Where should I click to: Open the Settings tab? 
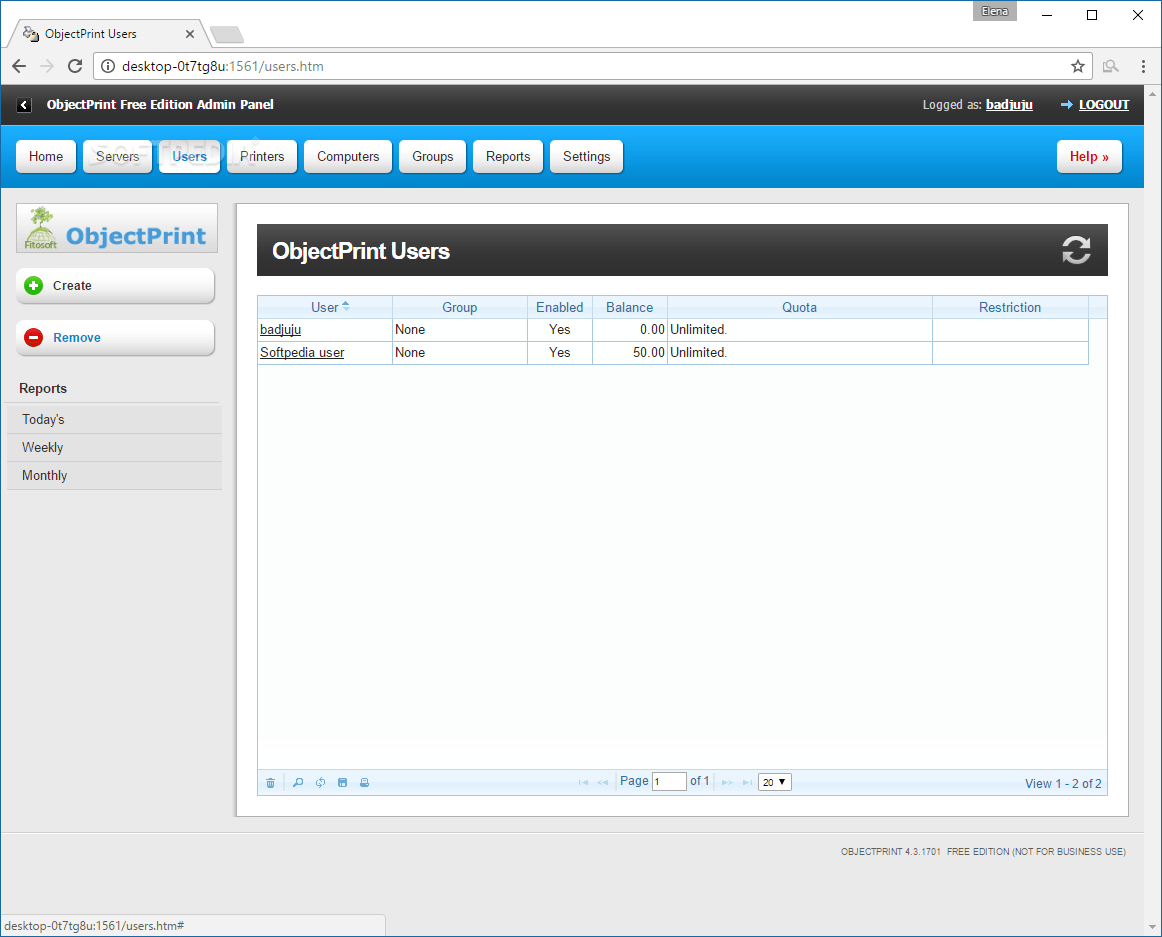[x=586, y=156]
